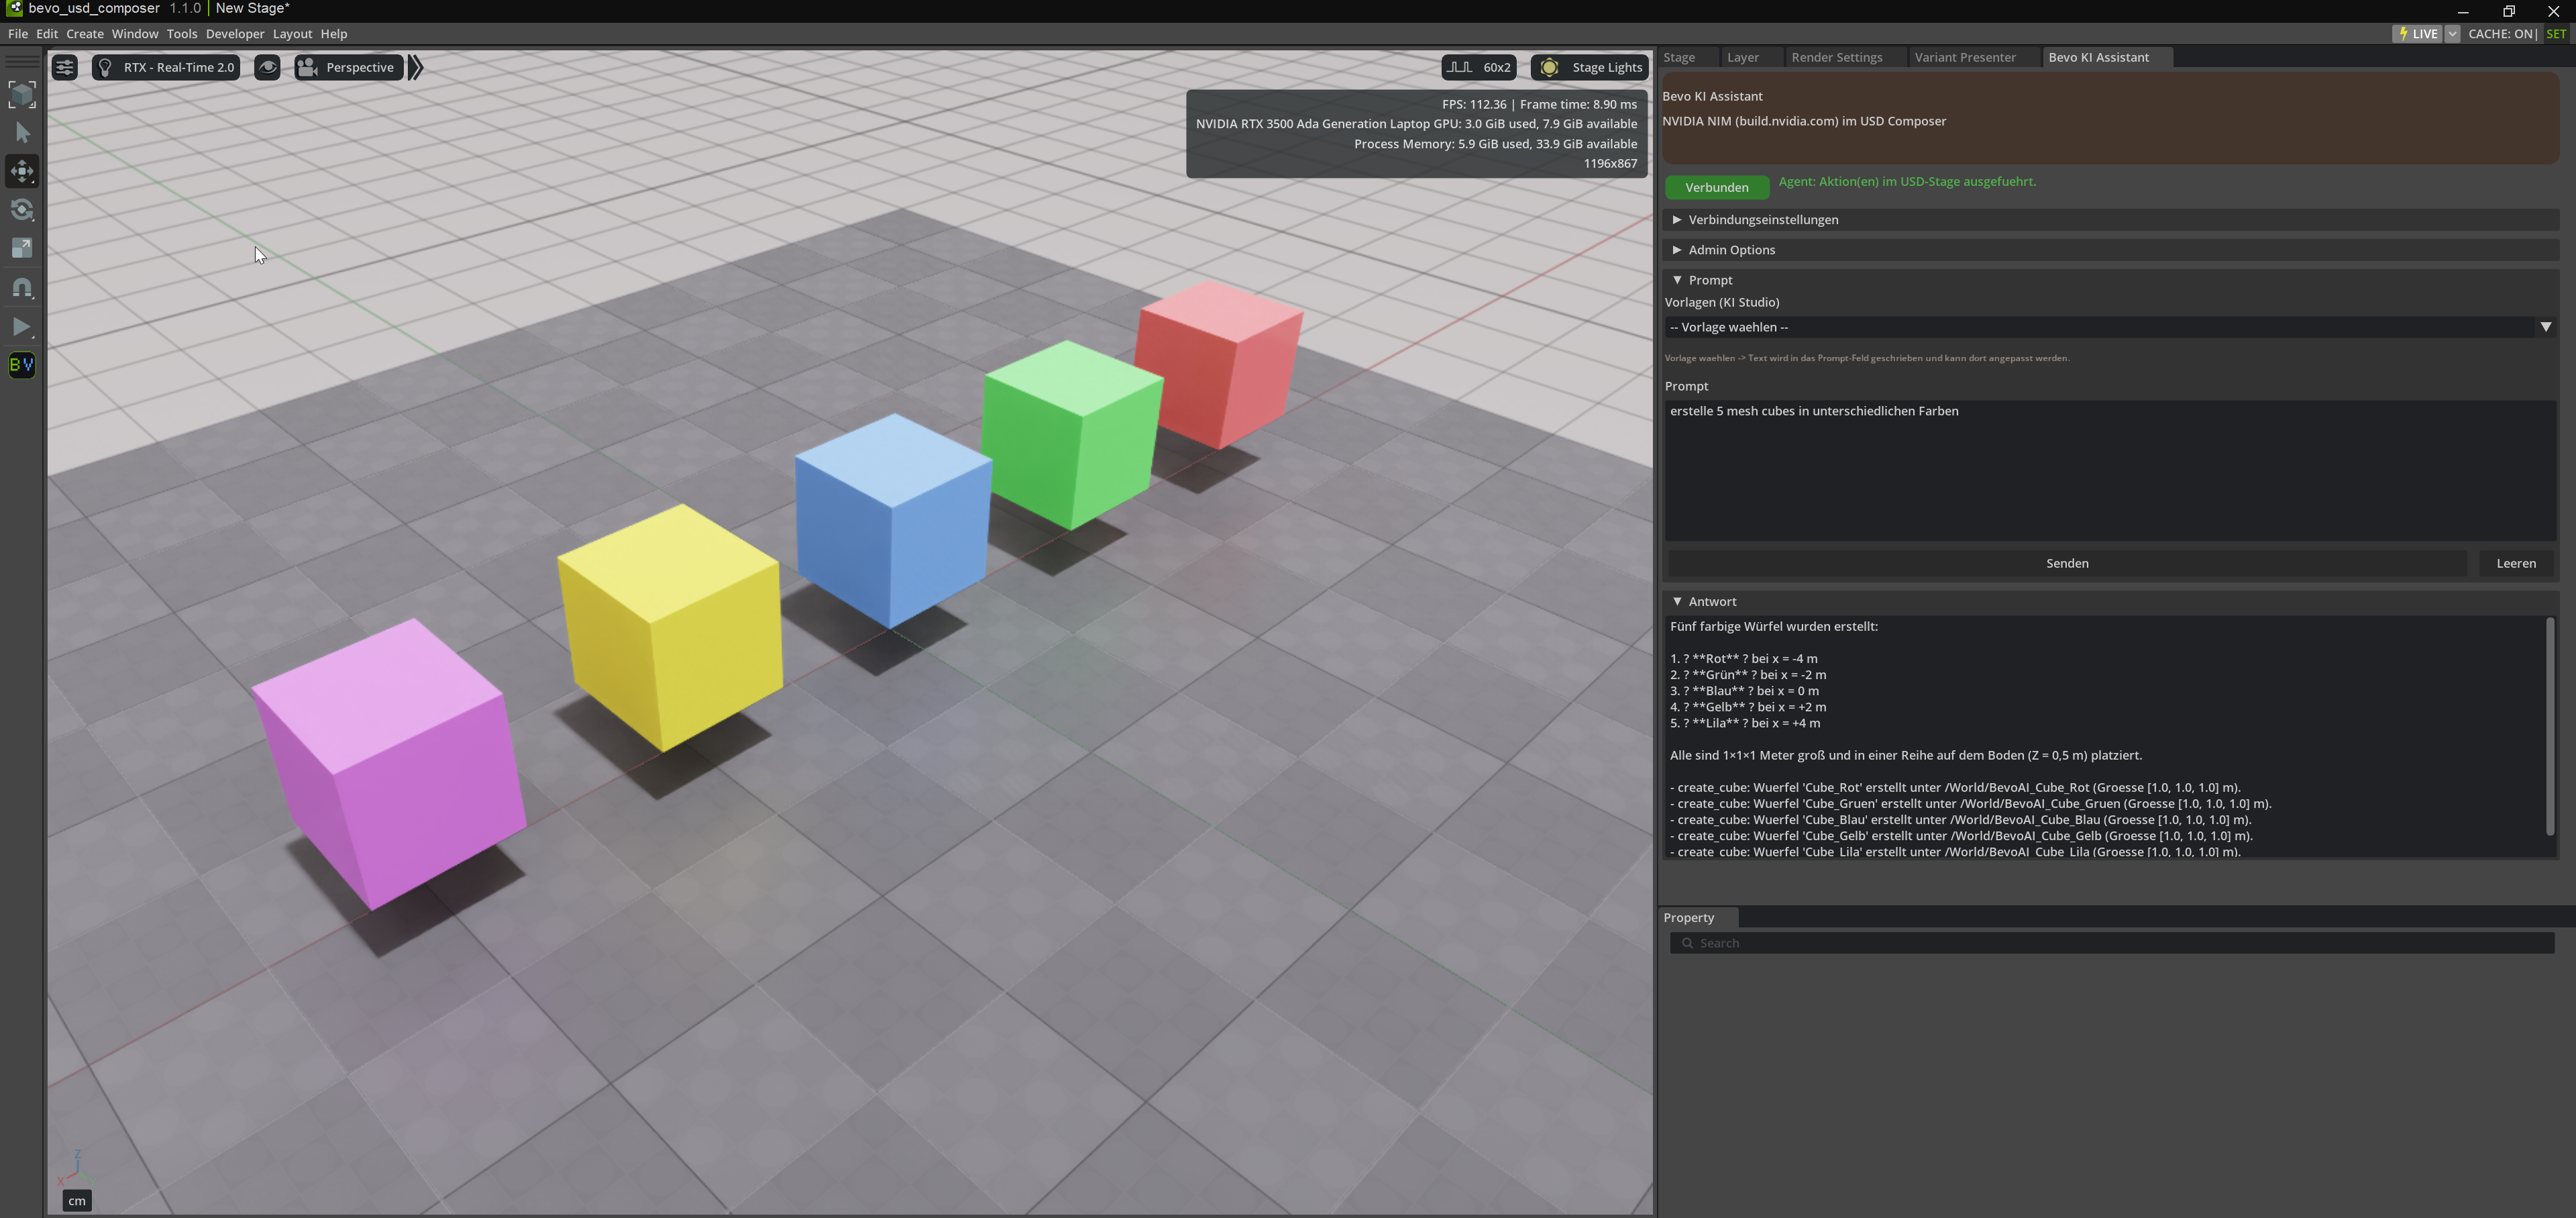Open the cm units indicator
This screenshot has height=1218, width=2576.
[x=77, y=1200]
